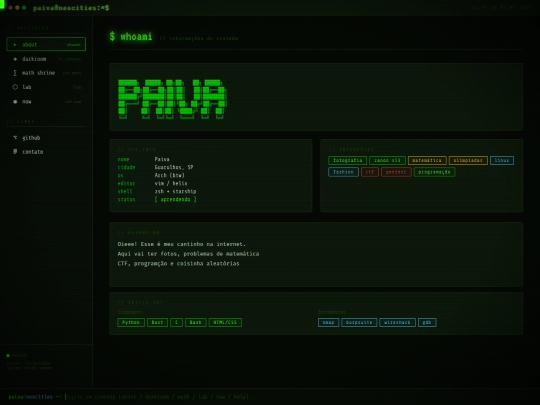Click the filled dot icon next to now
This screenshot has height=405, width=540.
click(15, 102)
